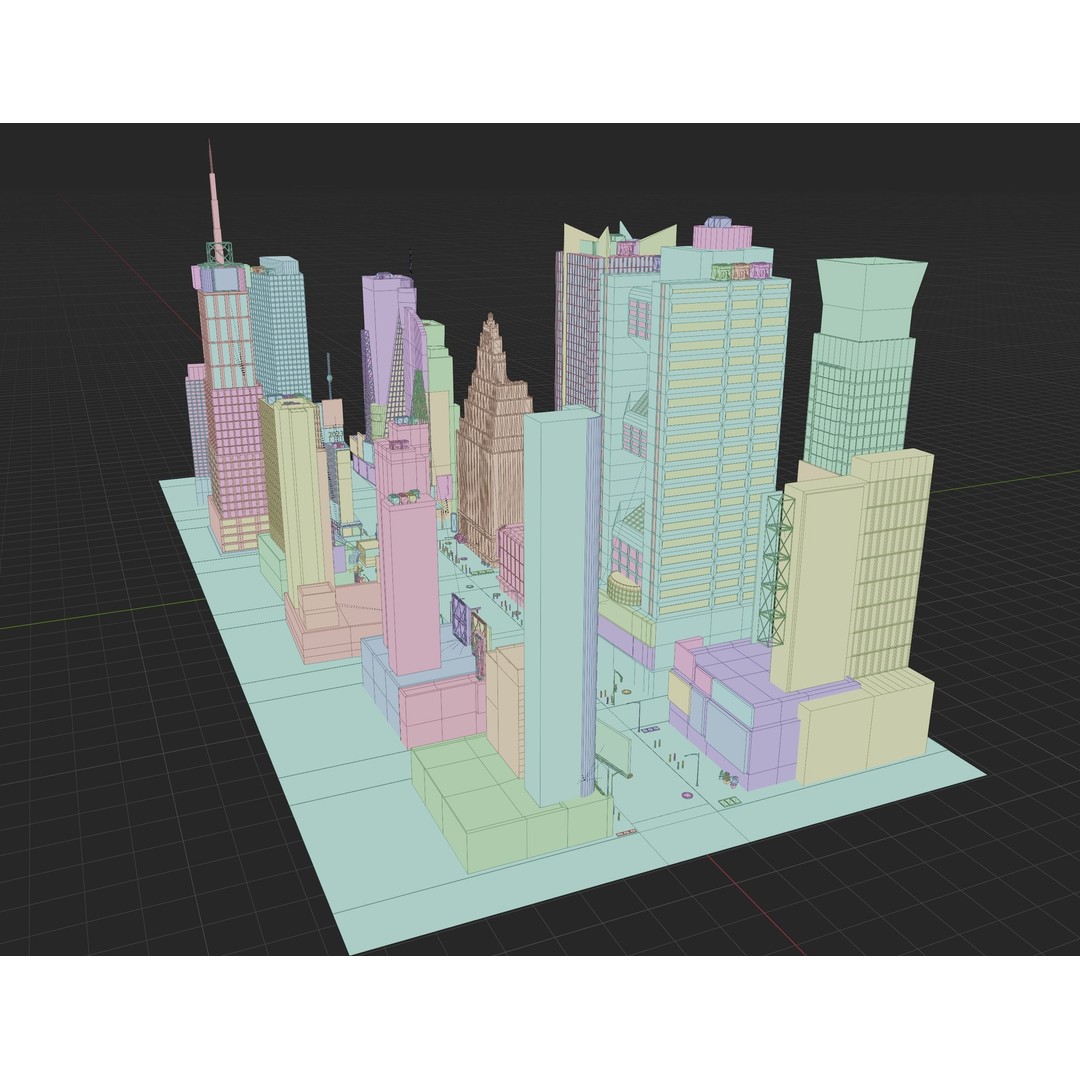Select the yellow domed structure at building base
The image size is (1080, 1080).
[x=625, y=589]
